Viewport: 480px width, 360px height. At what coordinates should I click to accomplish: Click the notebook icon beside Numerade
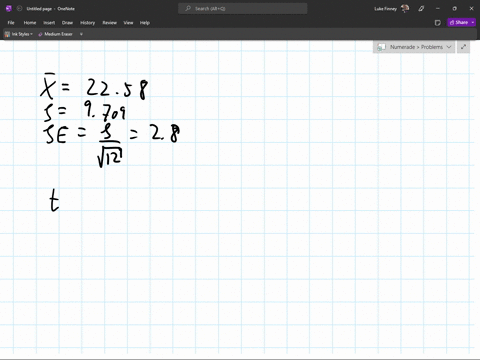point(381,47)
